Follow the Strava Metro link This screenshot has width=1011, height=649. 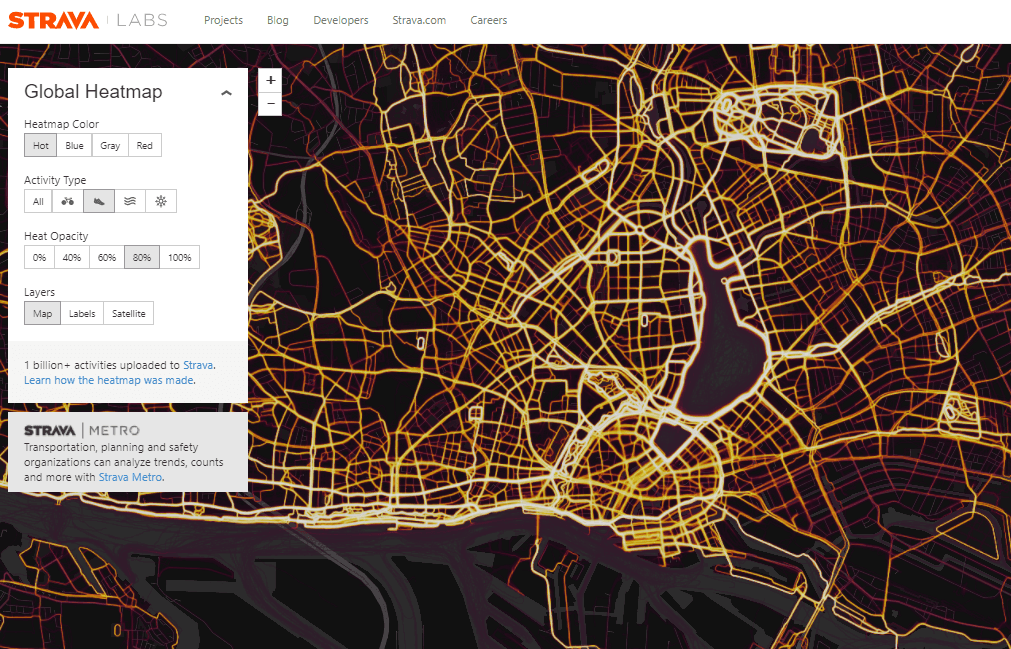pos(130,477)
